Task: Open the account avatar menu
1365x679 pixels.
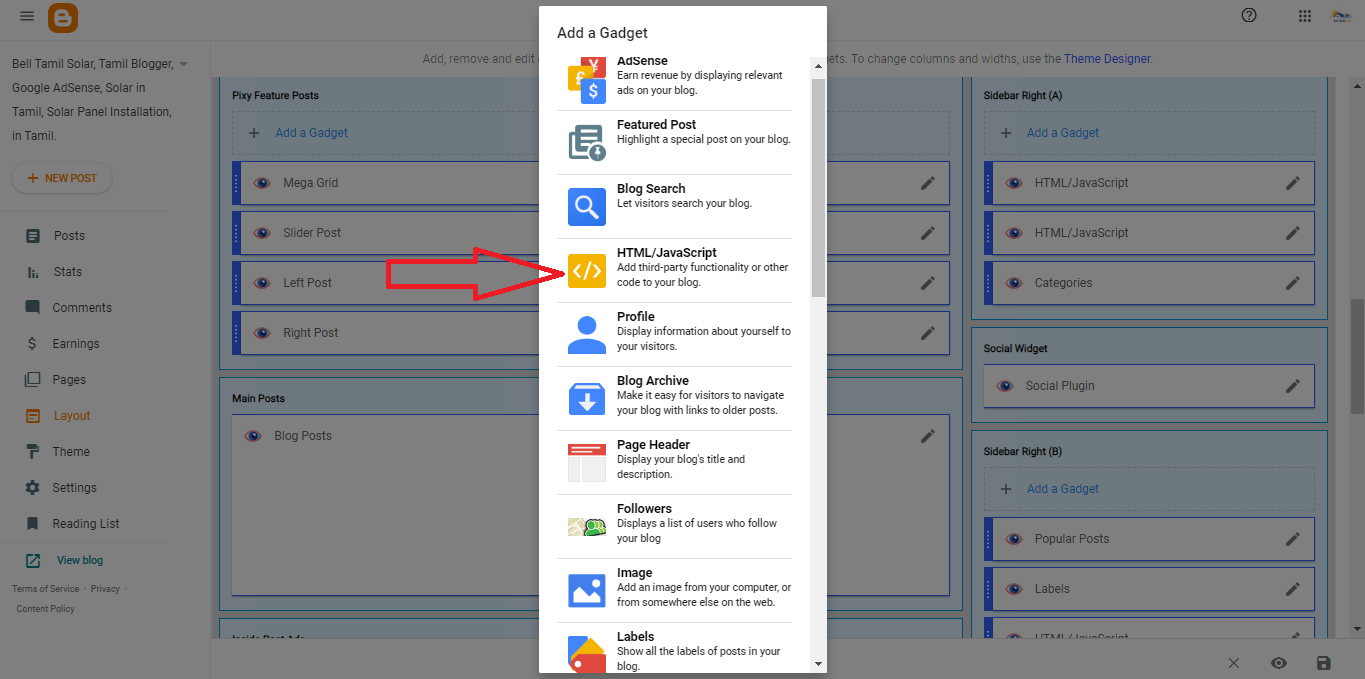Action: pyautogui.click(x=1341, y=16)
